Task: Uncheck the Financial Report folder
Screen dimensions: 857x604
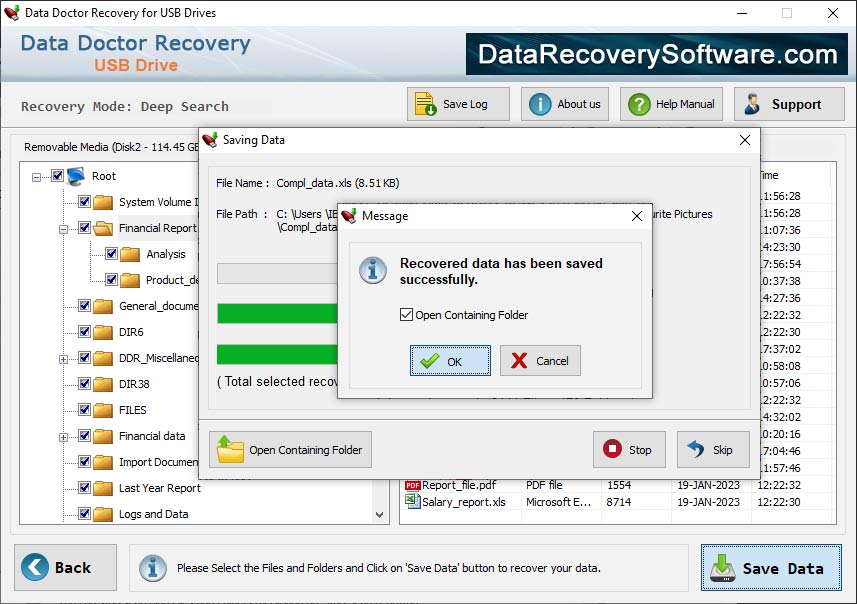Action: [x=84, y=227]
